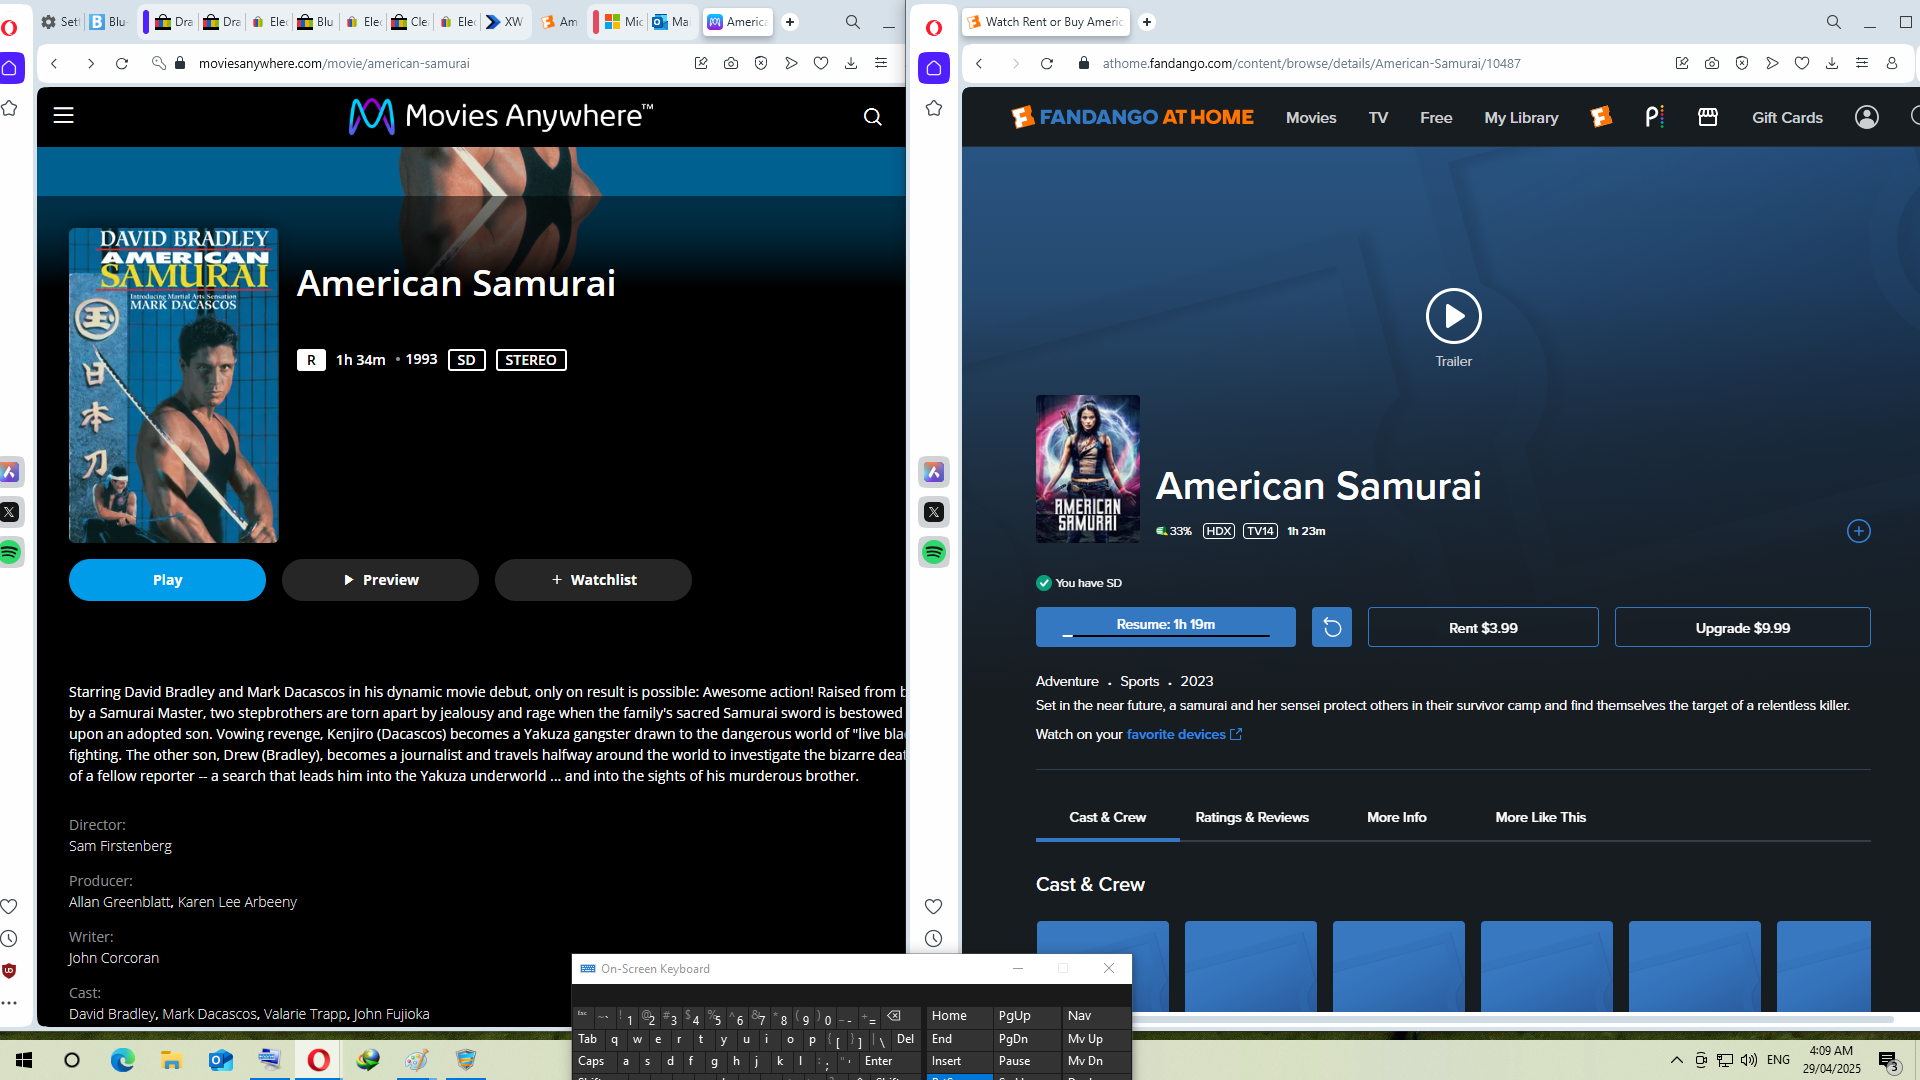Click the Fandango At Home logo
The width and height of the screenshot is (1920, 1080).
pos(1132,117)
